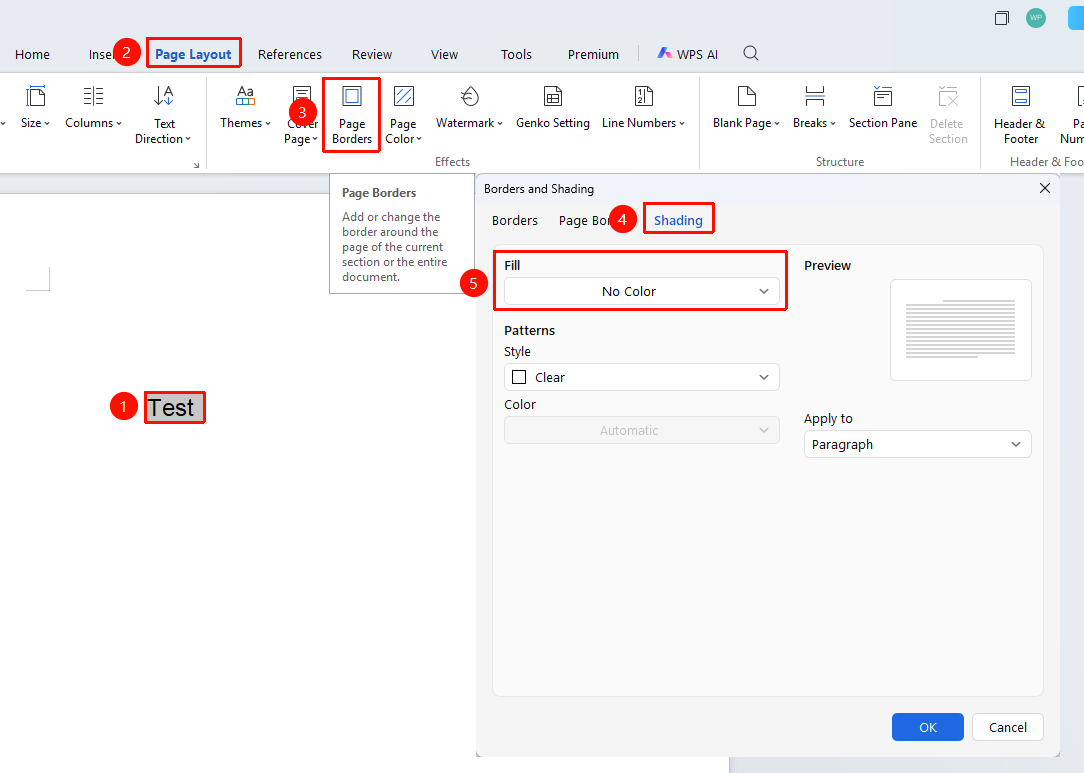Viewport: 1084px width, 773px height.
Task: Open the Page Color tool
Action: (404, 115)
